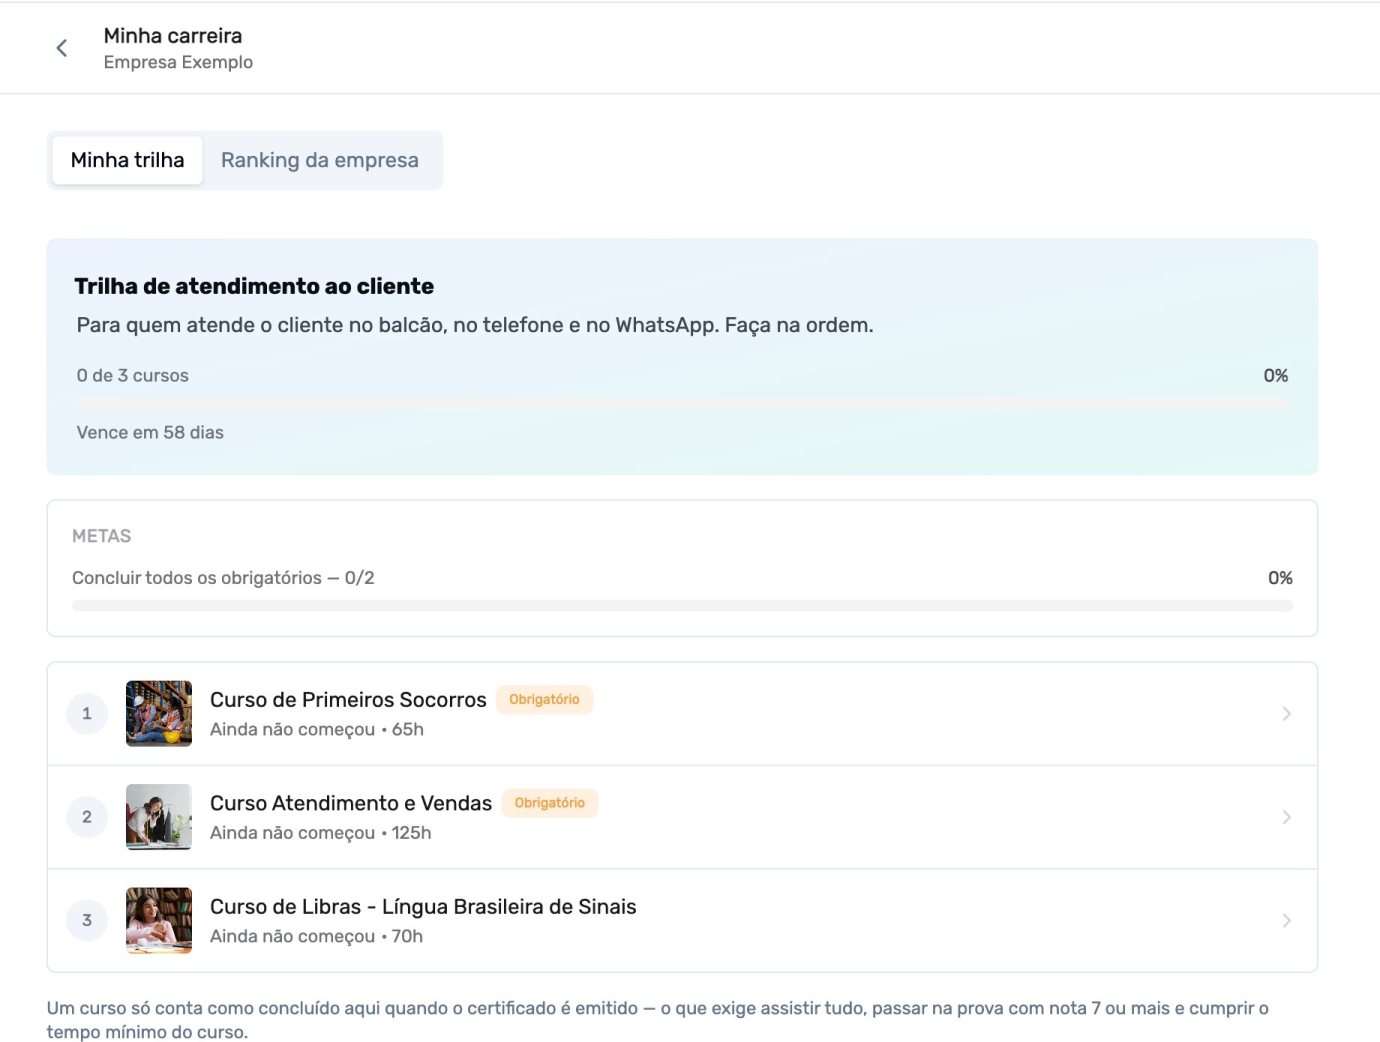Click step number 2 badge
This screenshot has width=1380, height=1042.
[87, 817]
